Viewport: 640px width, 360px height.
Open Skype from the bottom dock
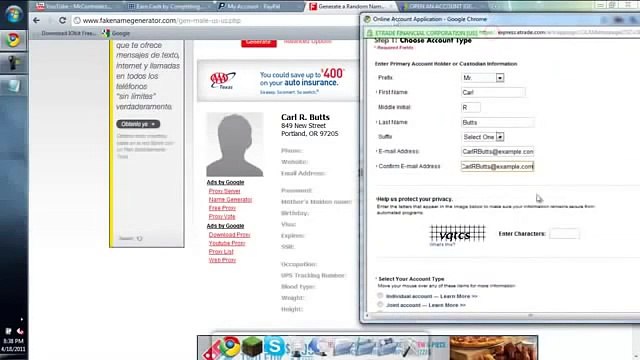pos(273,347)
